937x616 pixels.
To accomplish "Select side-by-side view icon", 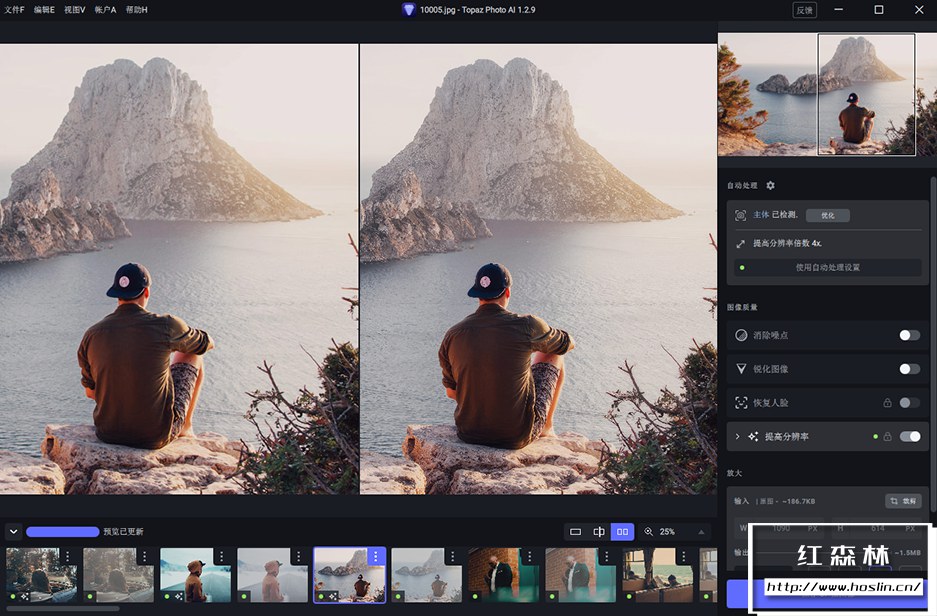I will 623,532.
